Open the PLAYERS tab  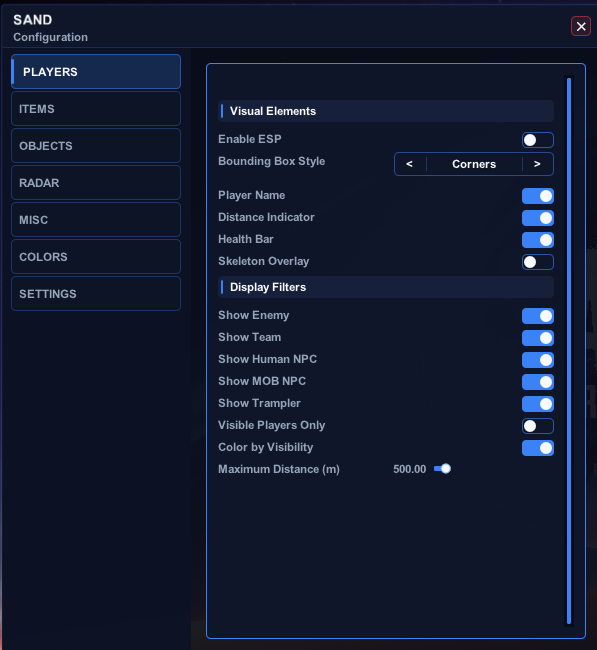coord(96,71)
